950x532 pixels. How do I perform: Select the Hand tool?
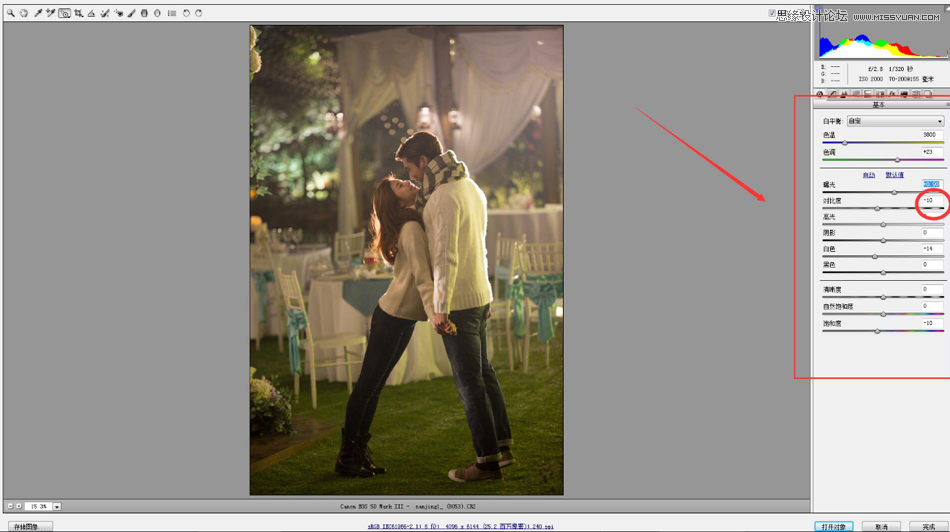tap(24, 14)
